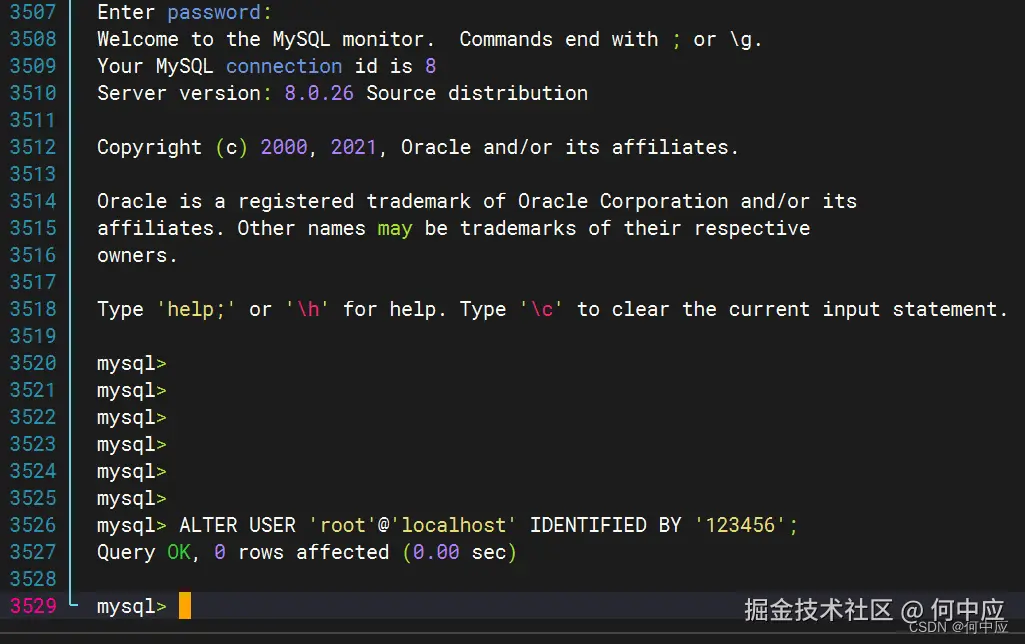
Task: Click the word 'connection' in line 3509
Action: point(284,66)
